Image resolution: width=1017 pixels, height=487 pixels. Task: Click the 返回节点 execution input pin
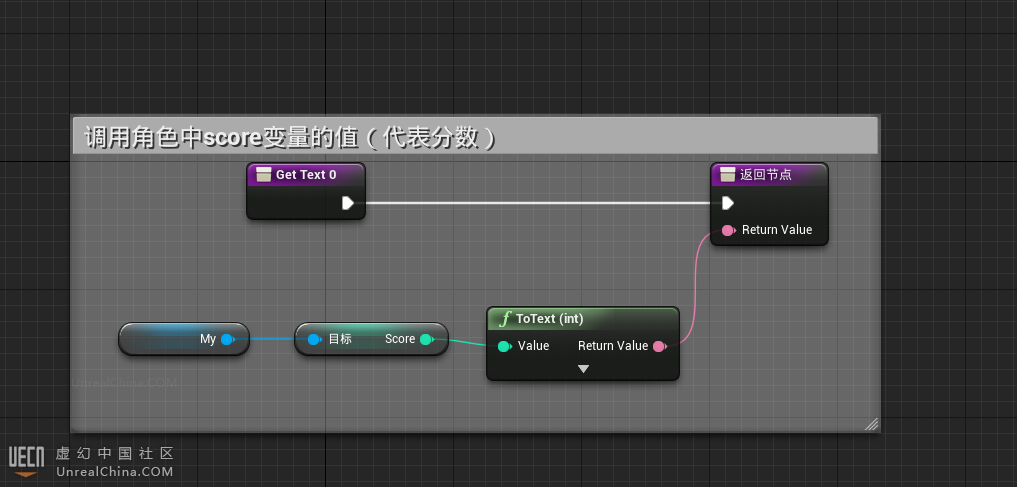[728, 203]
